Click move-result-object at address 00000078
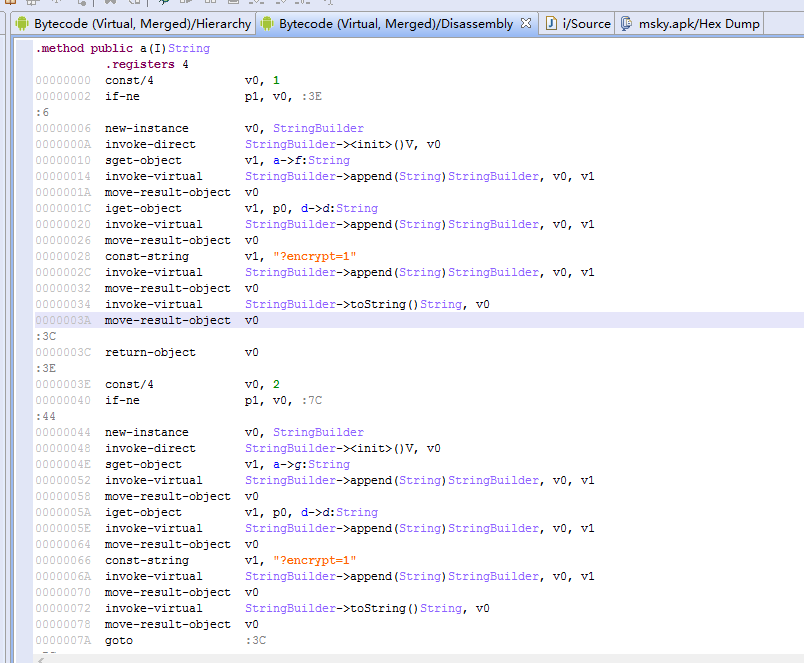Screen dimensions: 804x663 168,624
